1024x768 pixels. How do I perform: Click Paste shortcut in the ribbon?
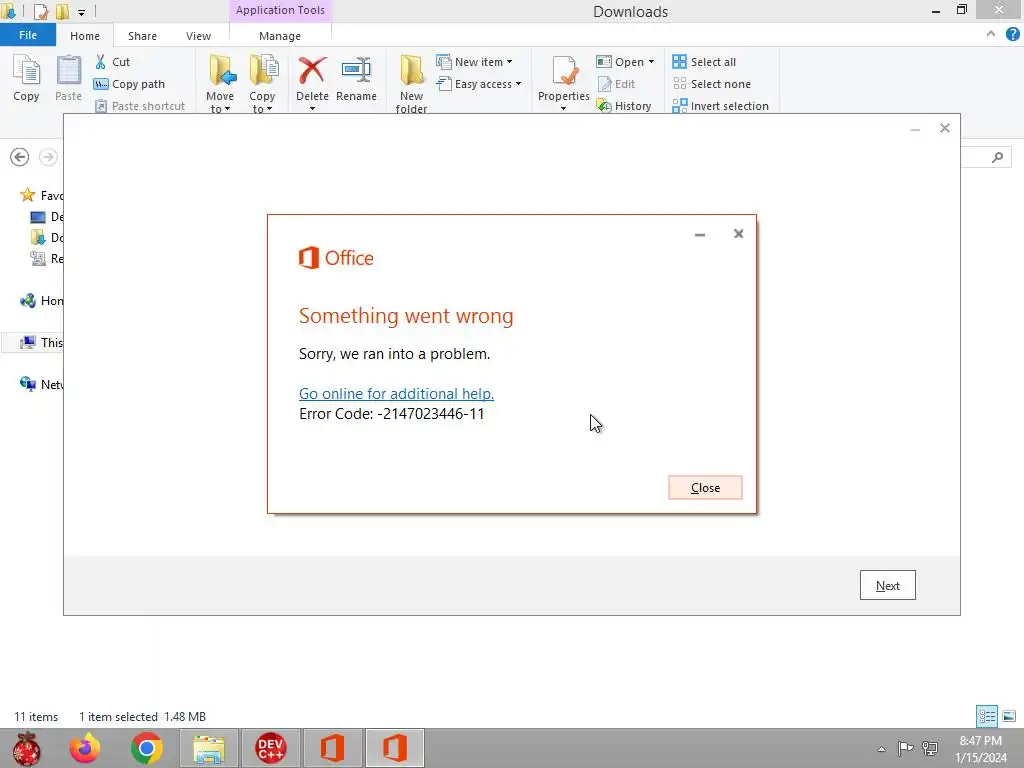coord(140,106)
